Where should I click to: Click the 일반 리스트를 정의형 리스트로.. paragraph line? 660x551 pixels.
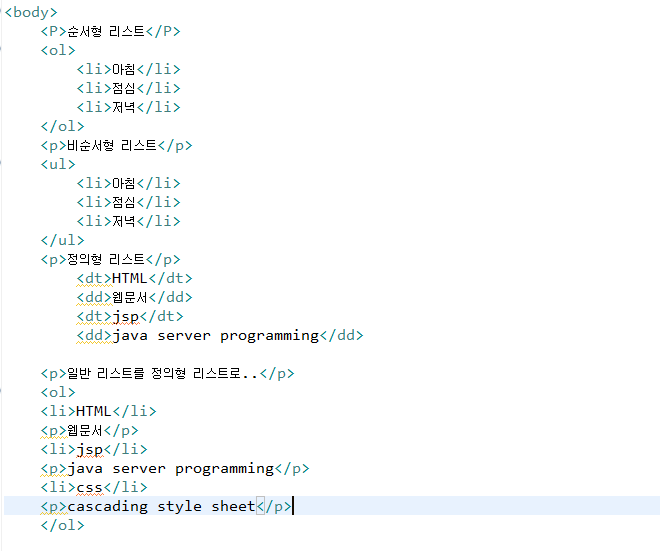click(x=167, y=373)
